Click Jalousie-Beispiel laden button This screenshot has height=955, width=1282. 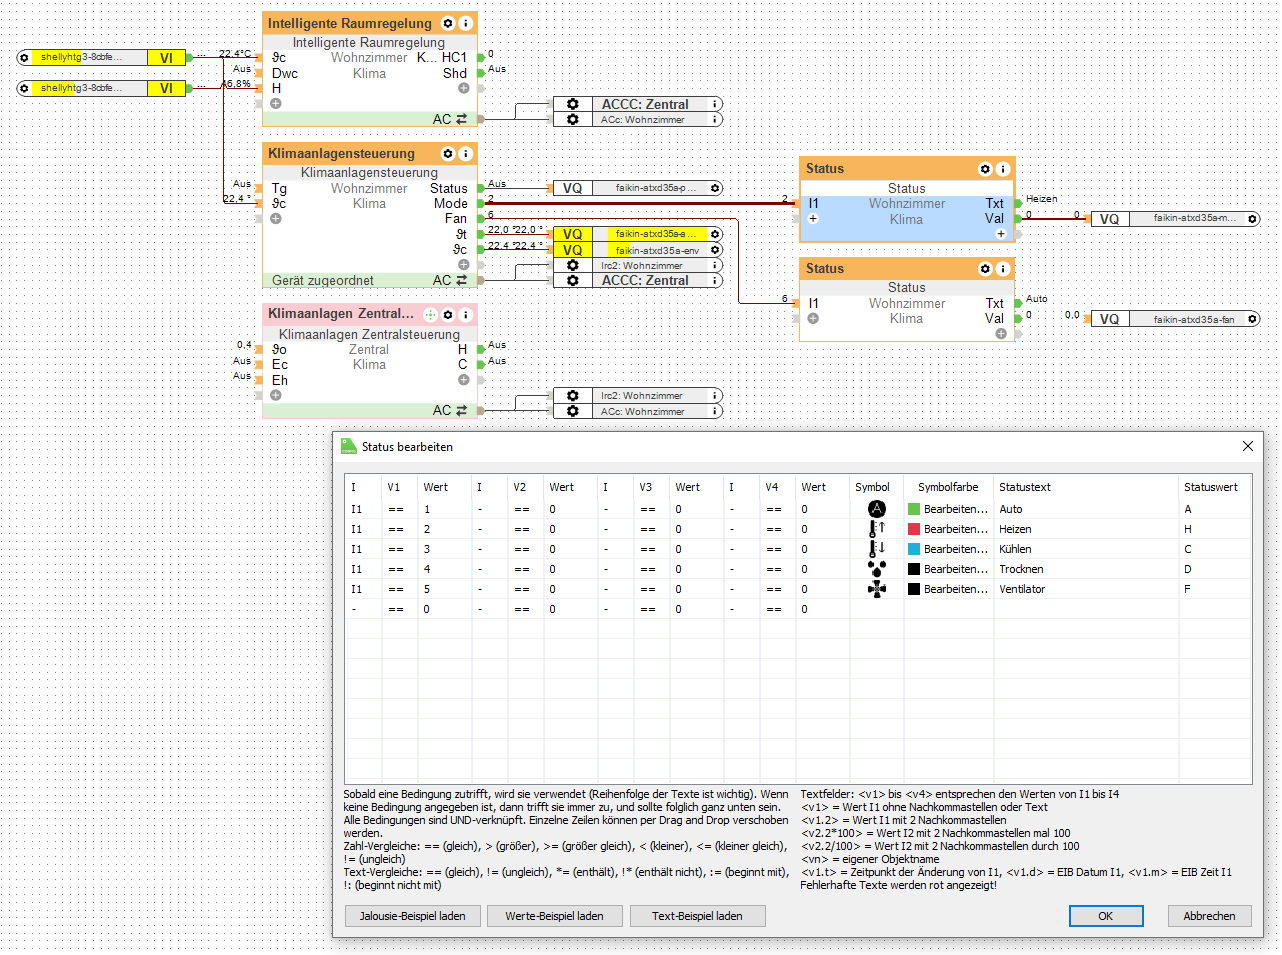(x=412, y=916)
